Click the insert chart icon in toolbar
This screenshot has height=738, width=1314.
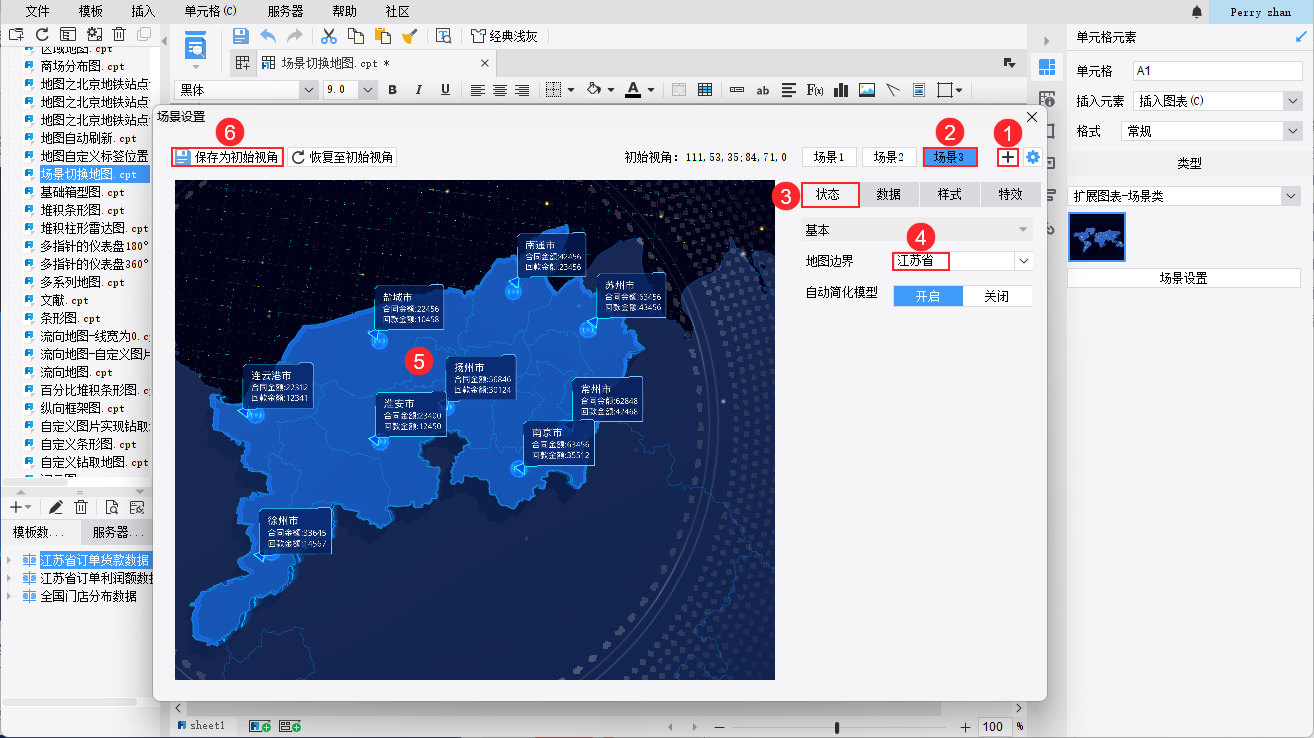(841, 90)
